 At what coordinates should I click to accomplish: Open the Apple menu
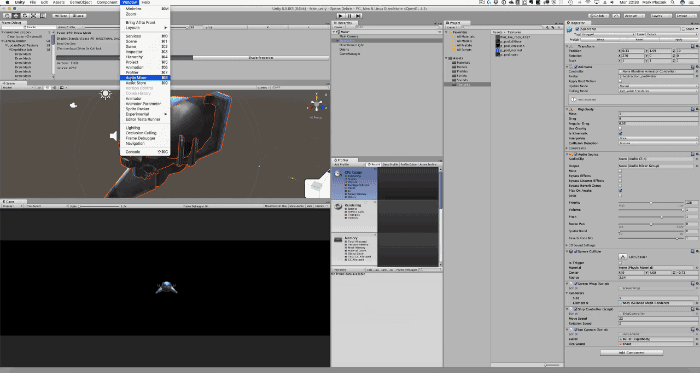click(x=7, y=2)
